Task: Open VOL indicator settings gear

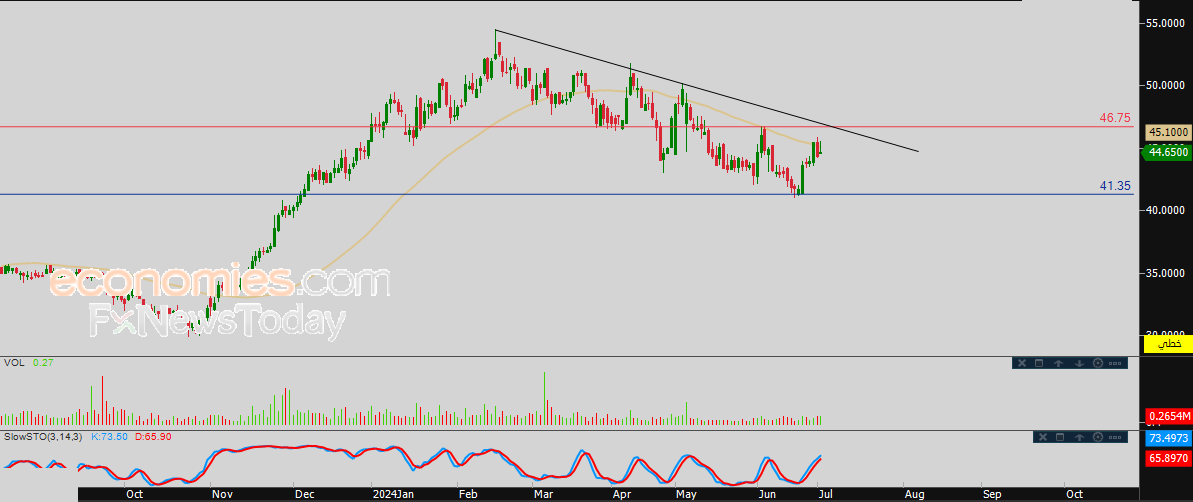Action: 1098,363
